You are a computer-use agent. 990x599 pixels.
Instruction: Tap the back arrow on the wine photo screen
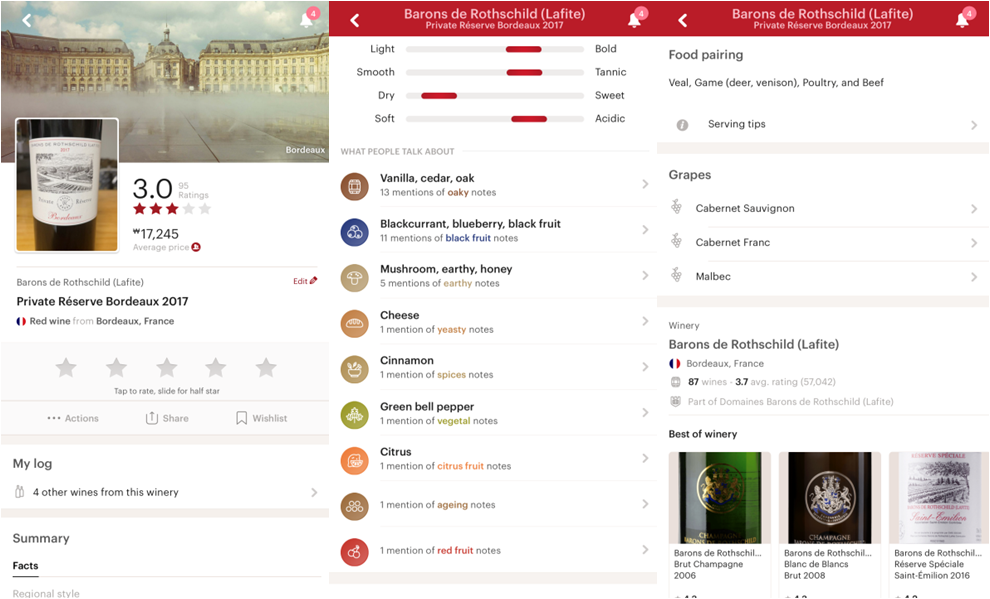(x=26, y=20)
